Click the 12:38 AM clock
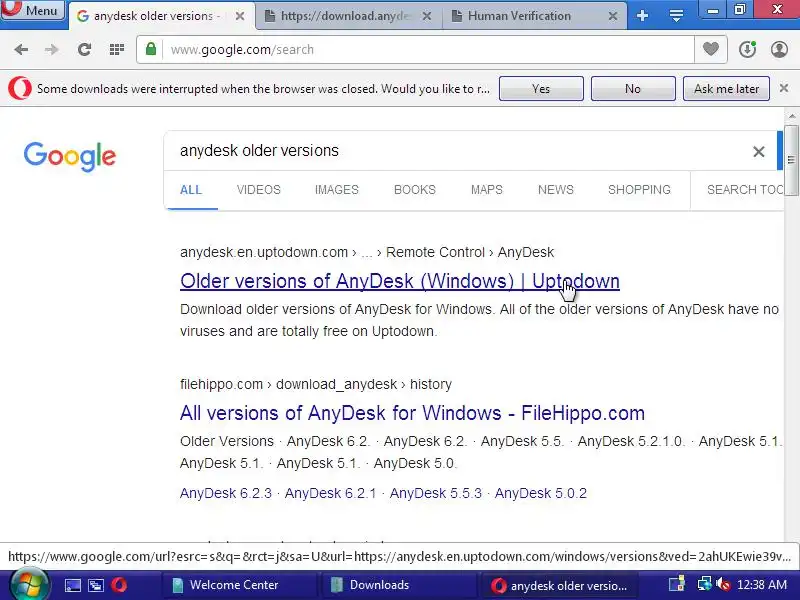This screenshot has height=600, width=800. [762, 585]
